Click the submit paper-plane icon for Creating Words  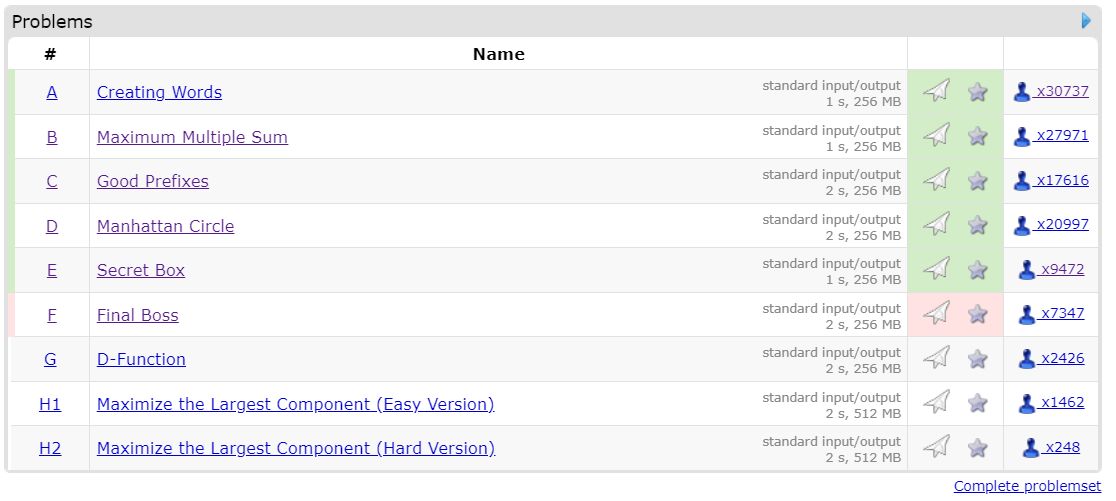(937, 91)
